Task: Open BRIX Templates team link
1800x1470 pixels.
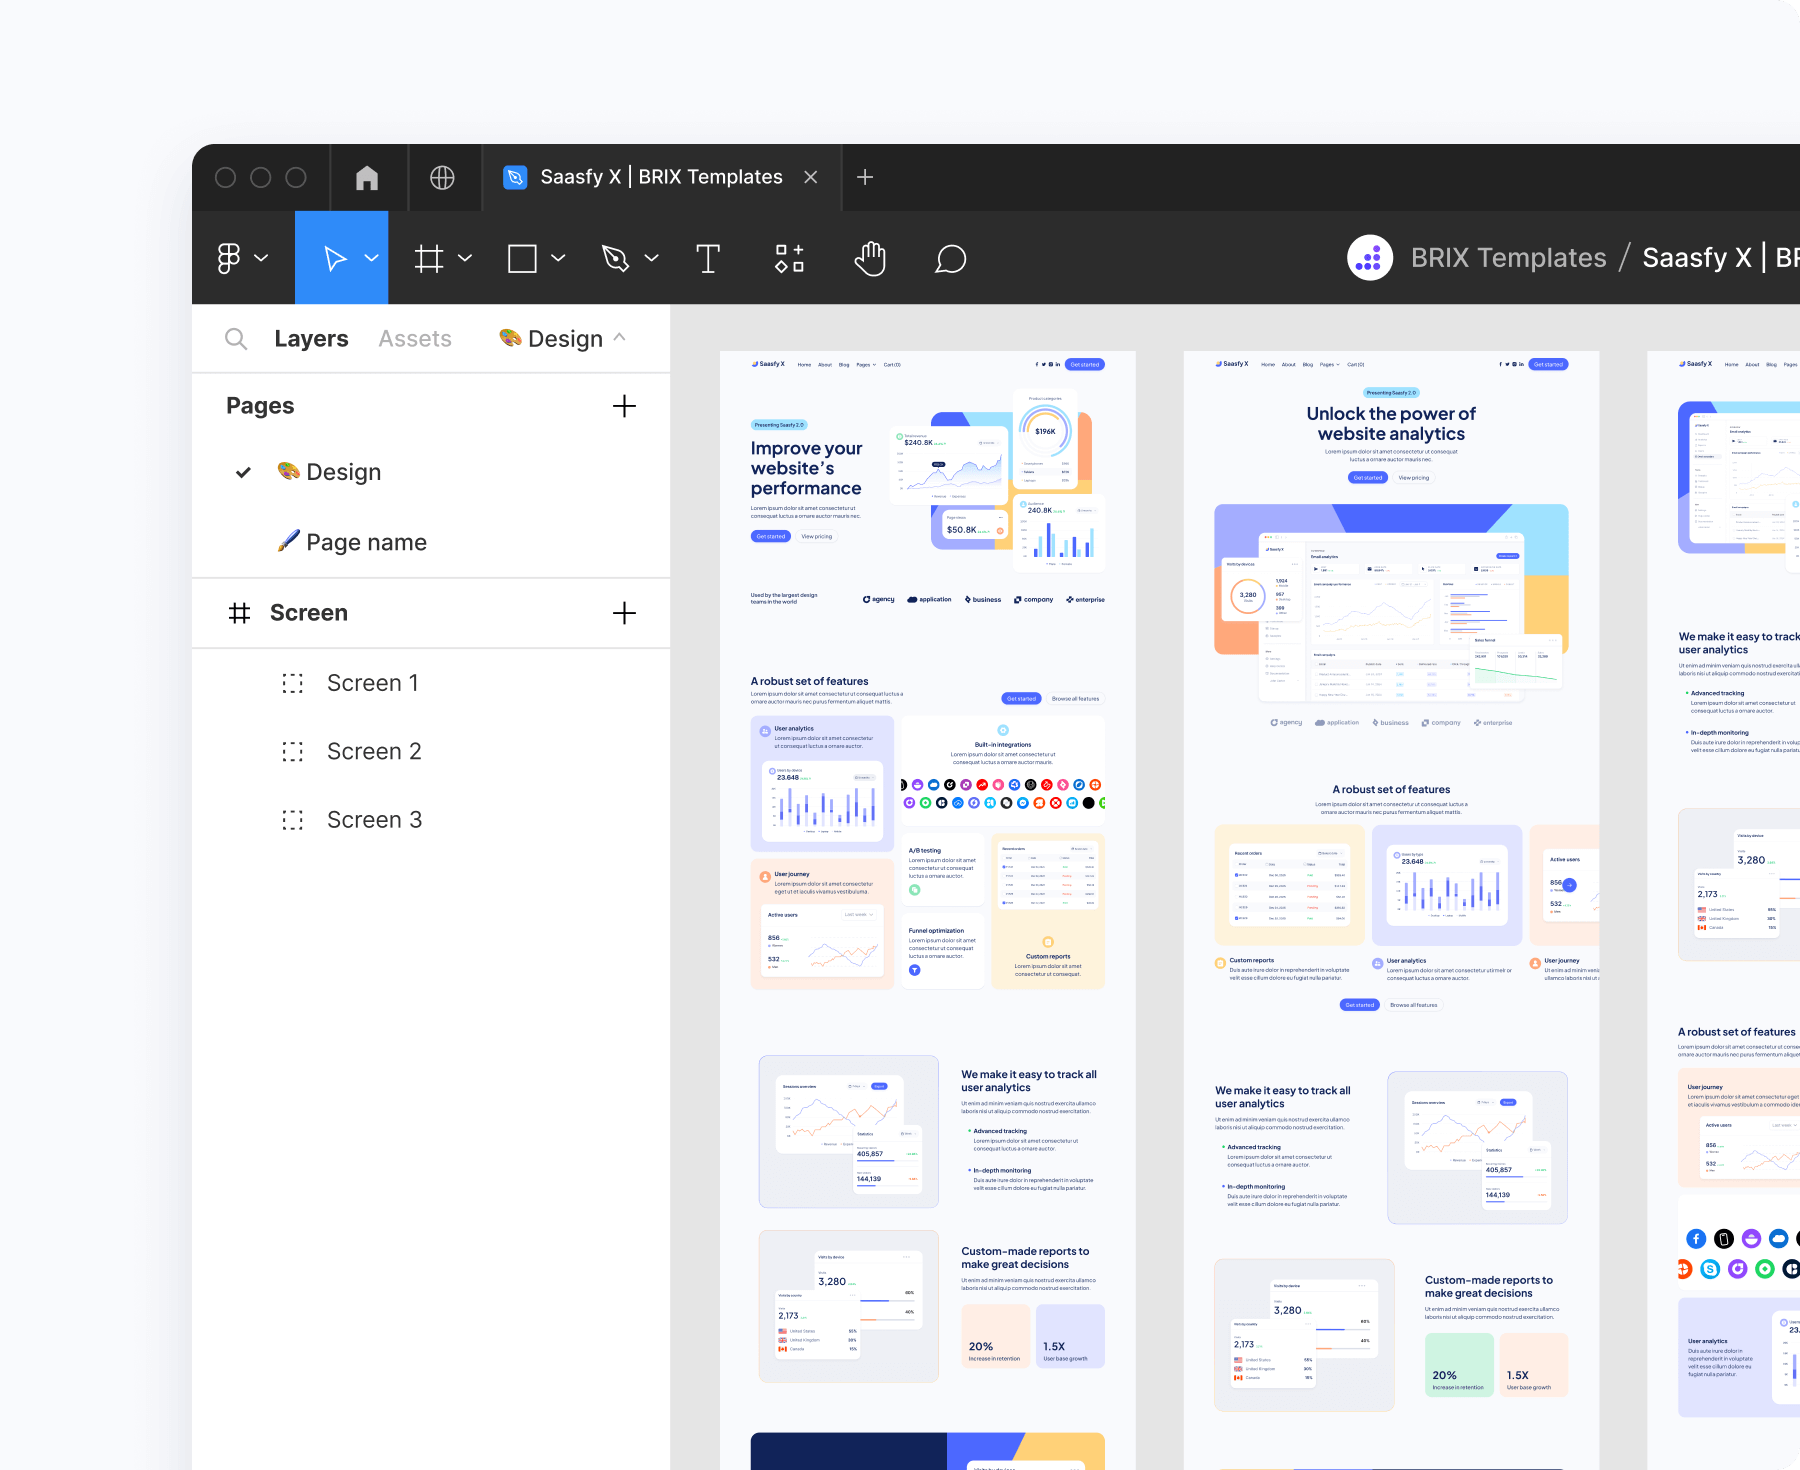Action: (x=1507, y=258)
